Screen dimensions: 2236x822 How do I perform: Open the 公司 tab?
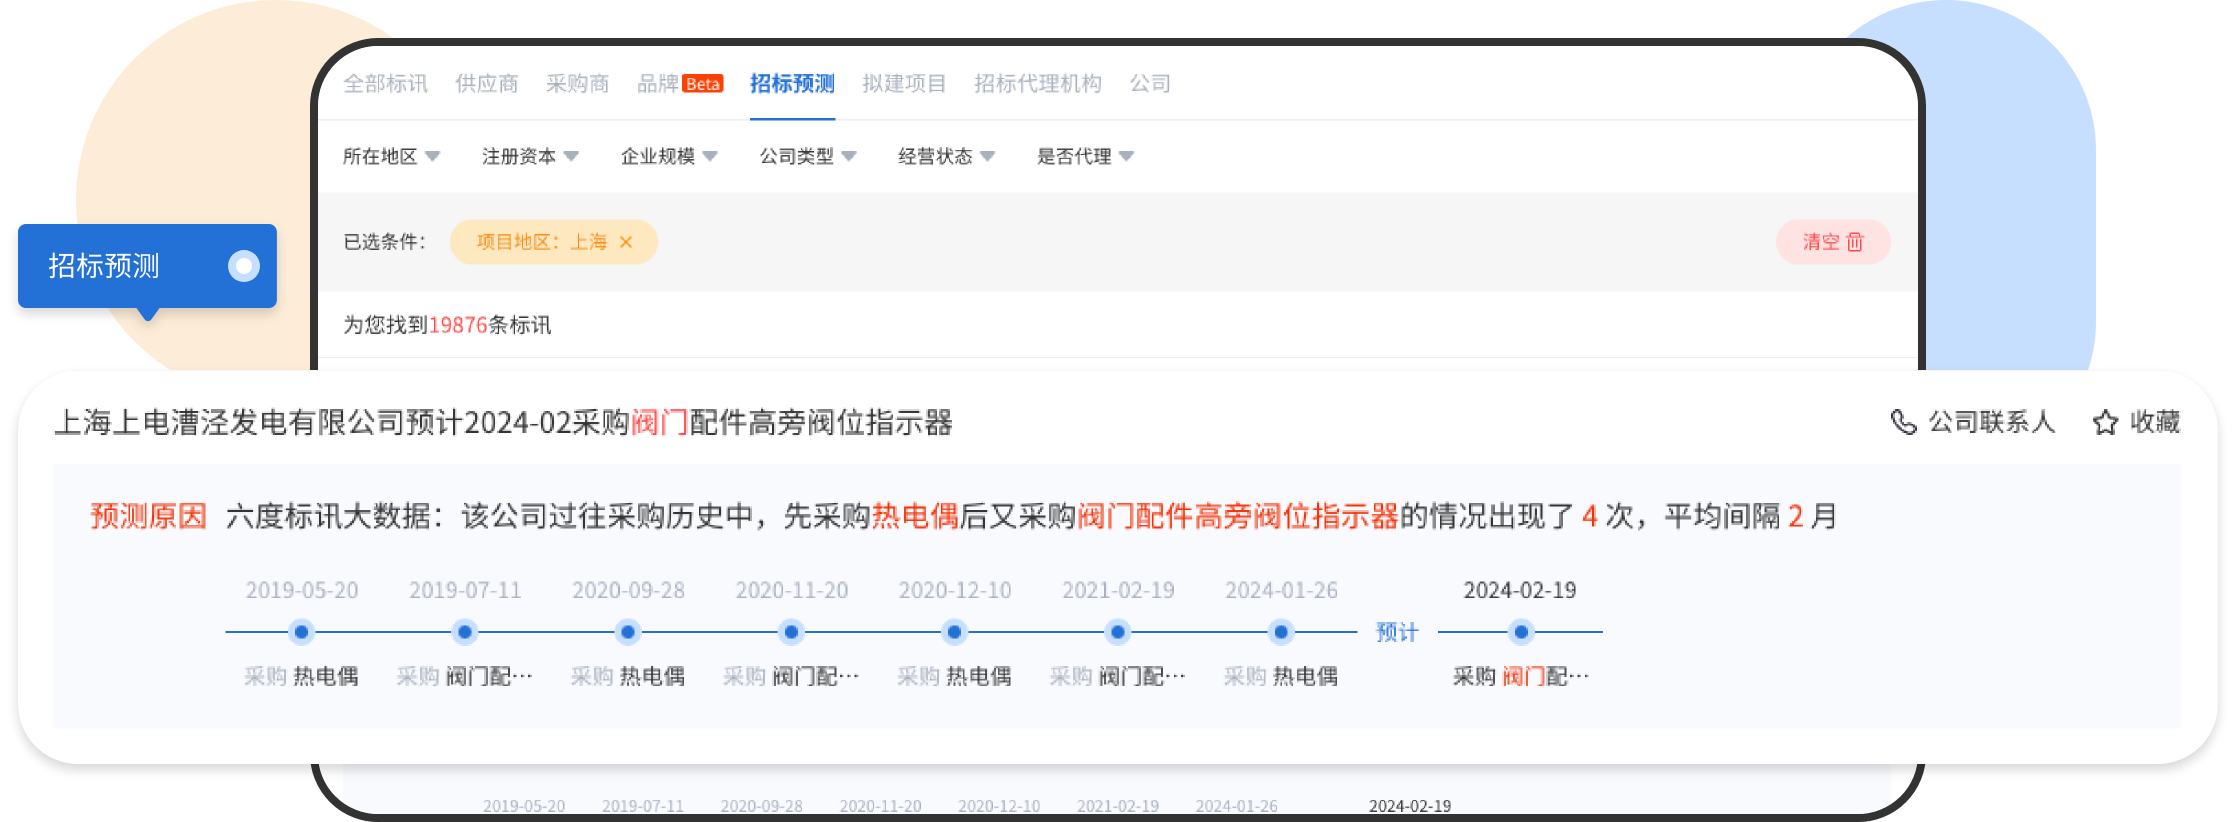pyautogui.click(x=1150, y=84)
